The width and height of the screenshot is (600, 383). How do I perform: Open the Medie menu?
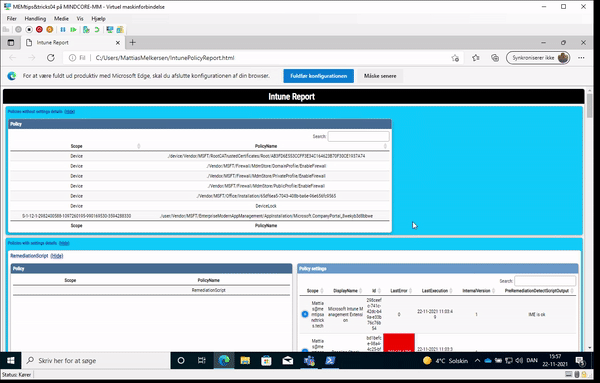coord(61,18)
